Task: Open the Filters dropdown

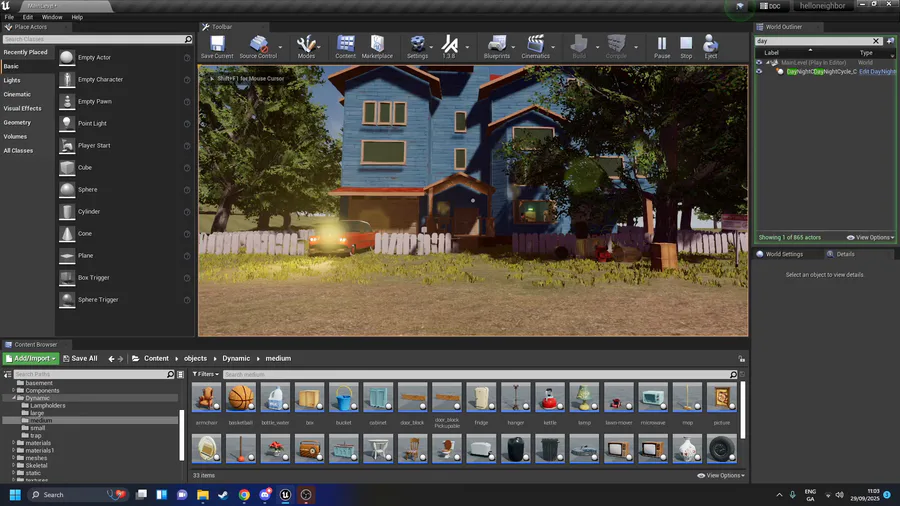Action: coord(205,374)
